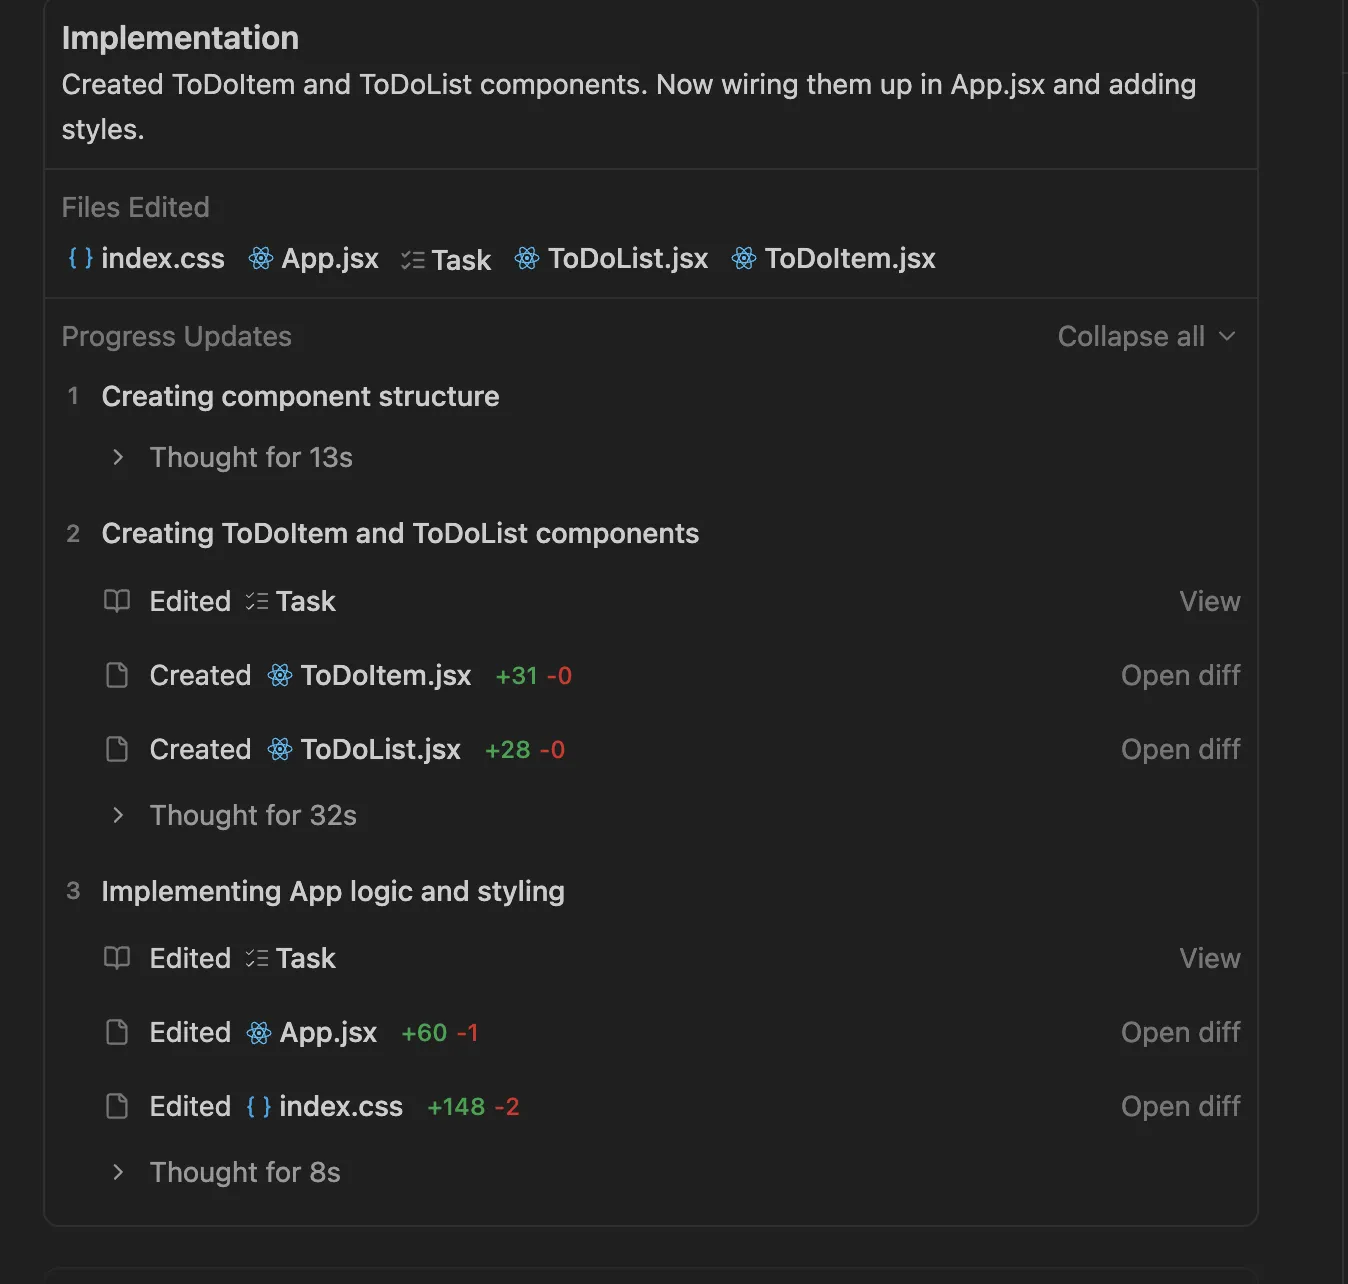This screenshot has height=1284, width=1348.
Task: Click the checklist icon beside Task in Files Edited
Action: point(413,260)
